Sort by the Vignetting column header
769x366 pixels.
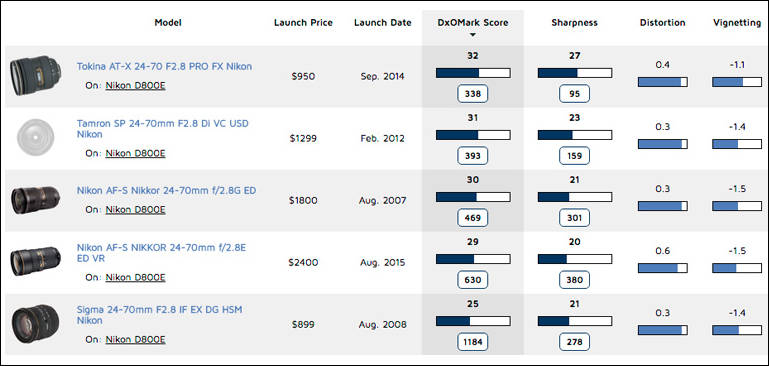click(x=737, y=23)
